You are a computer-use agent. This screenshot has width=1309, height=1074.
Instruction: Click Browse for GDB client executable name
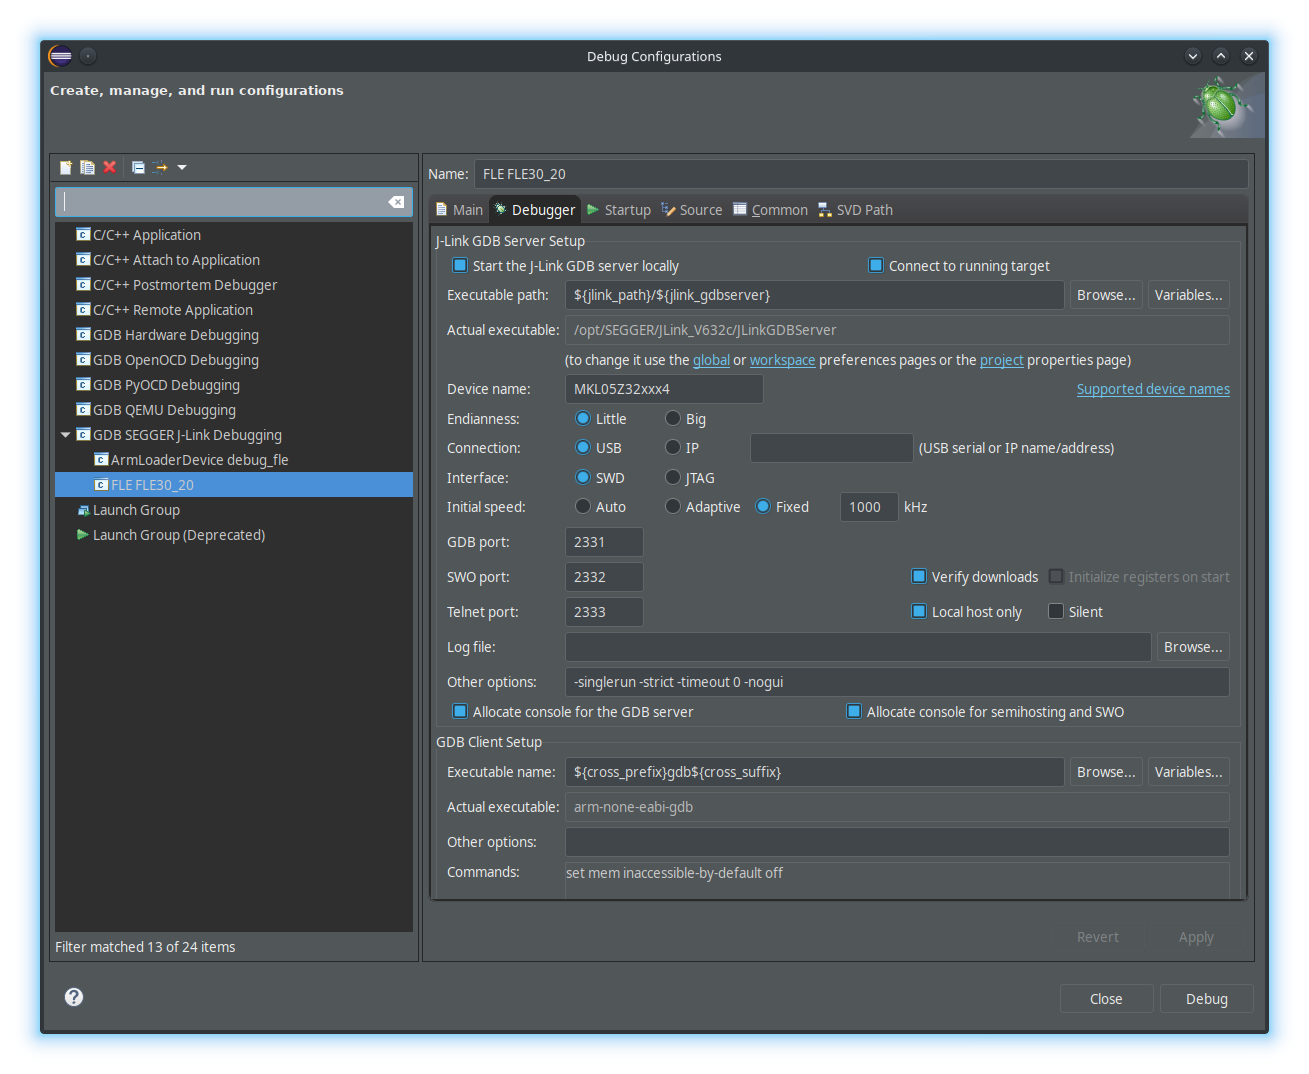[x=1106, y=772]
